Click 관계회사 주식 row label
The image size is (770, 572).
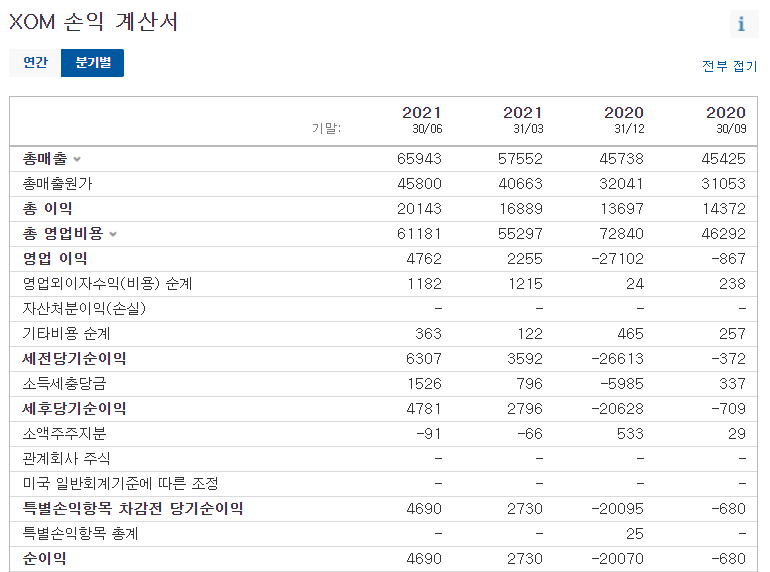pos(66,459)
